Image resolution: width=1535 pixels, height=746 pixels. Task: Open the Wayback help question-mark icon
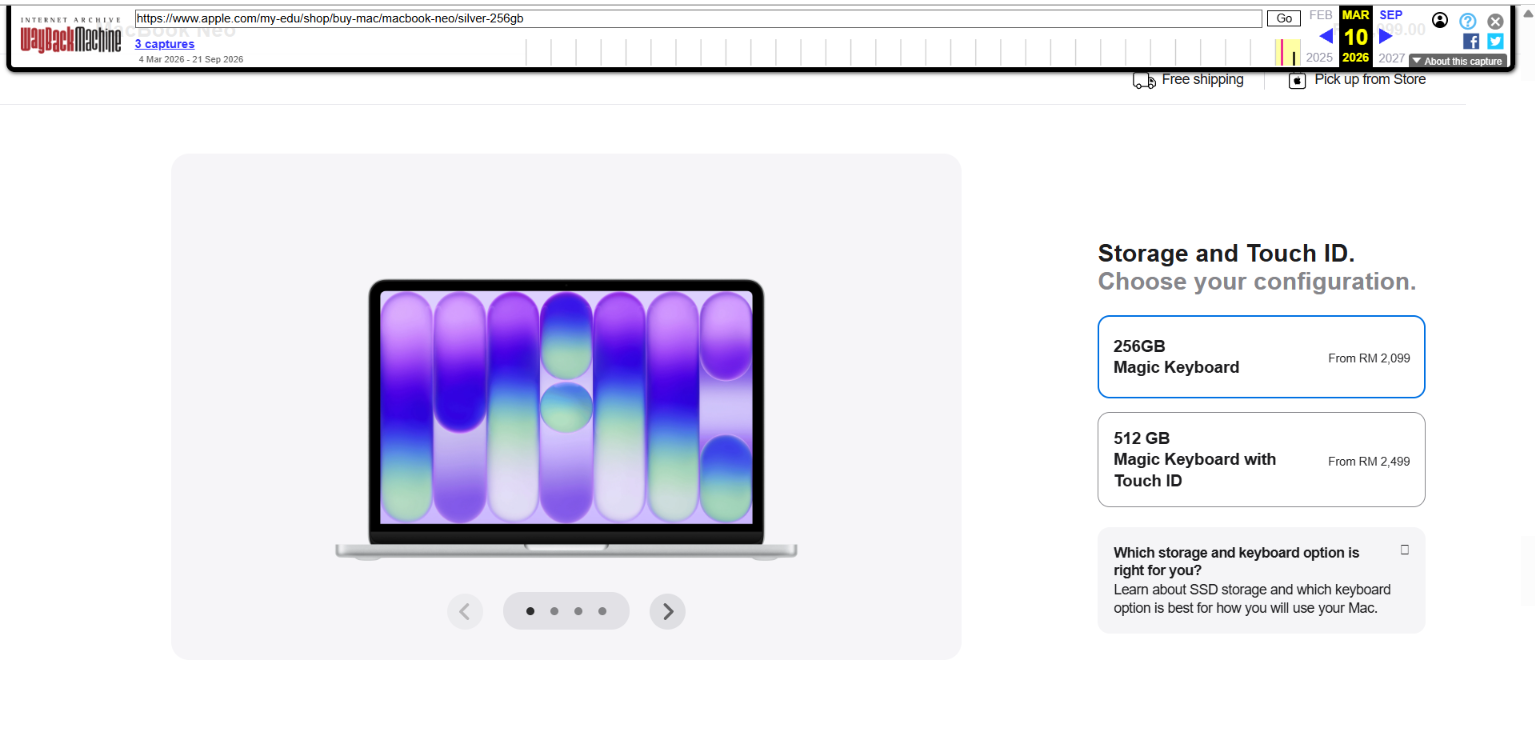coord(1468,21)
